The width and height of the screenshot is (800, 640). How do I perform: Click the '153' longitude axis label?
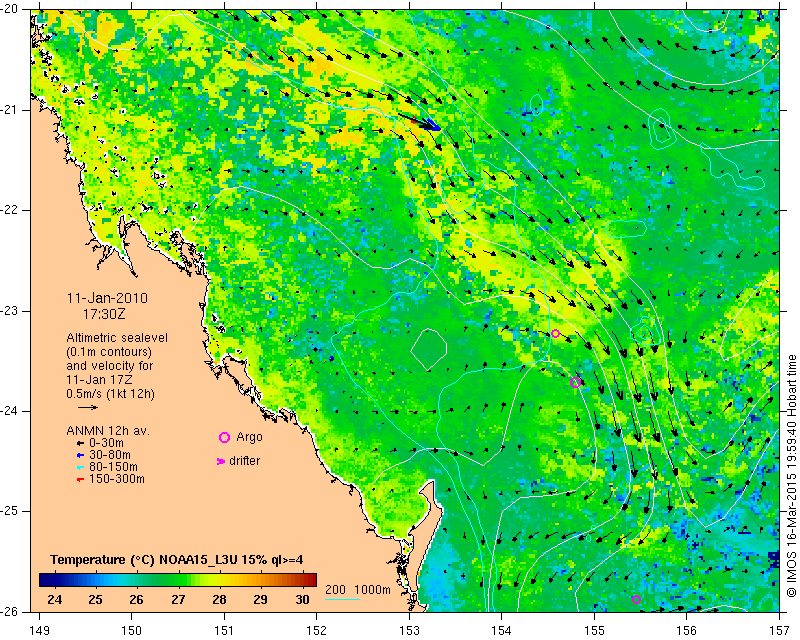(x=409, y=631)
